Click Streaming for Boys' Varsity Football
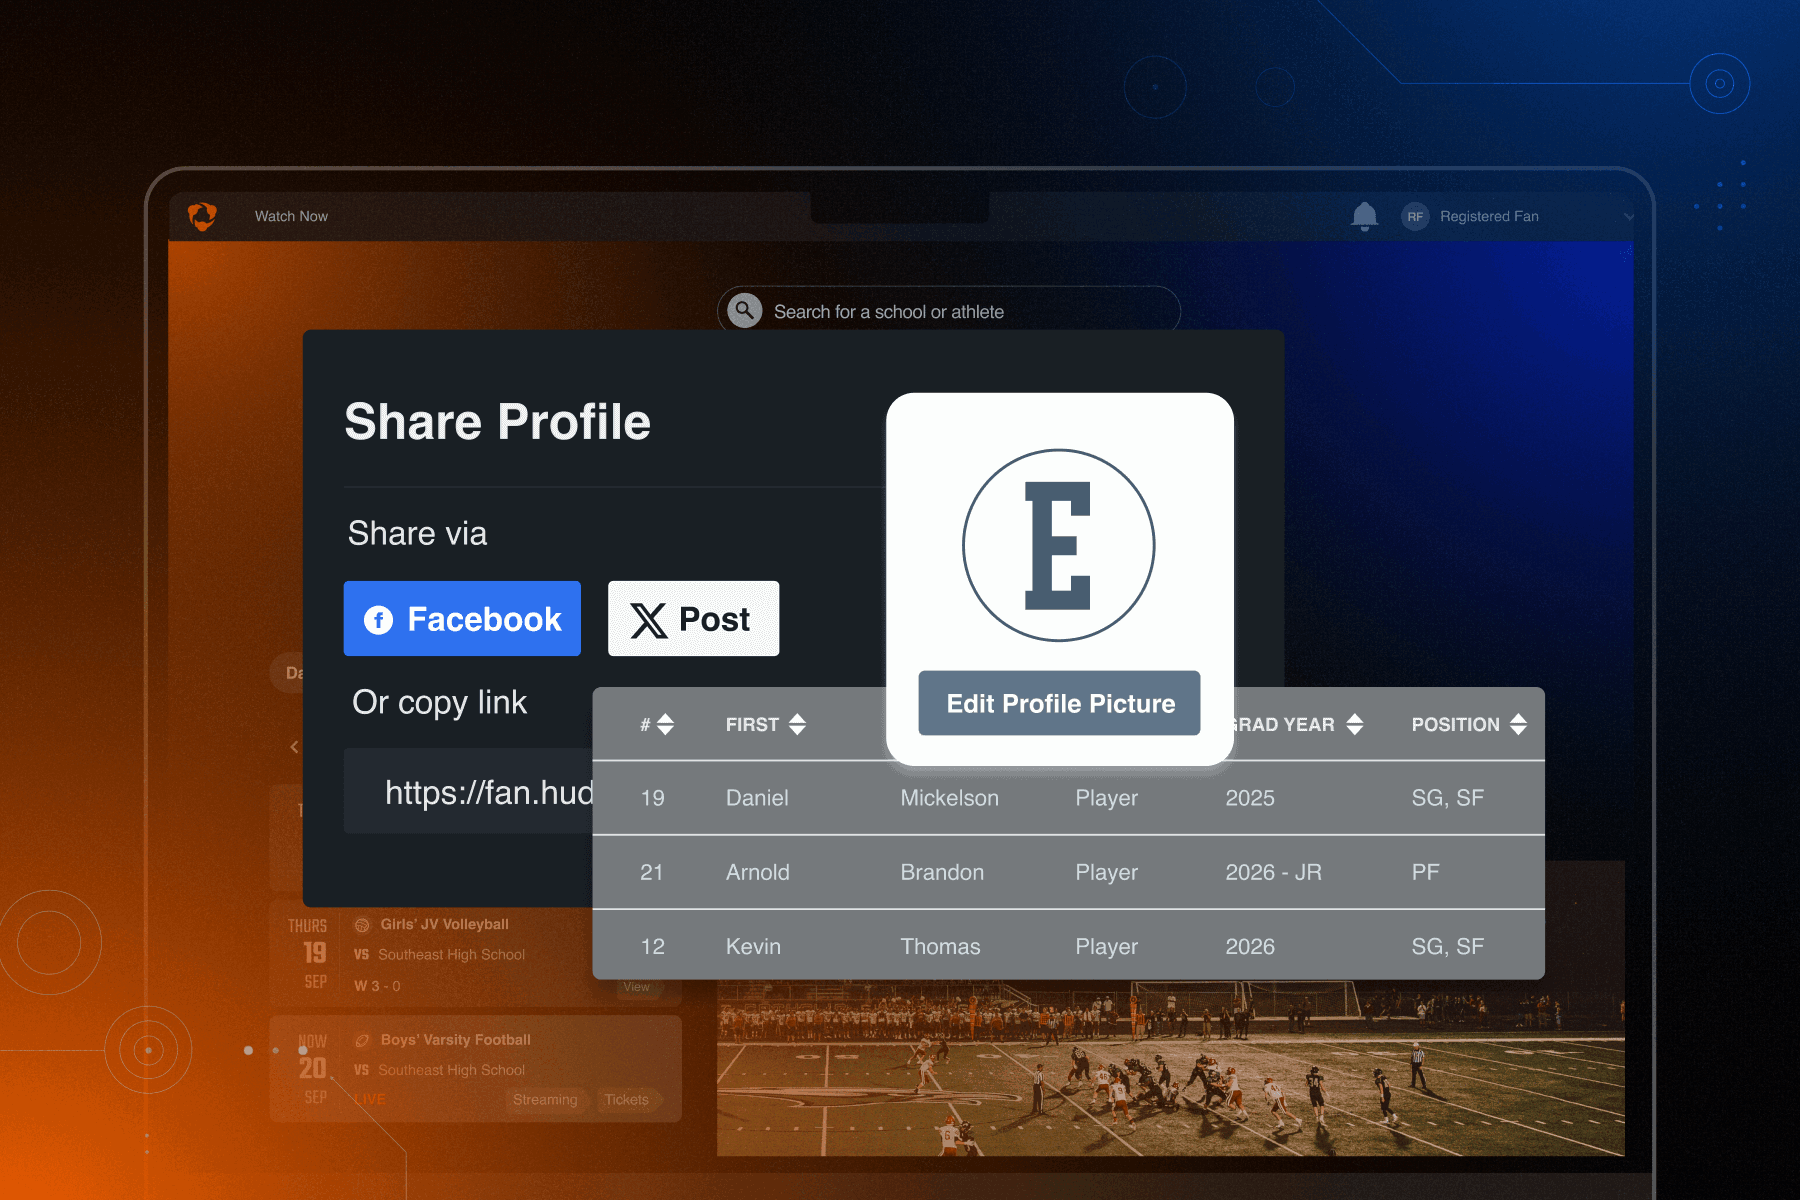Viewport: 1800px width, 1200px height. click(546, 1100)
